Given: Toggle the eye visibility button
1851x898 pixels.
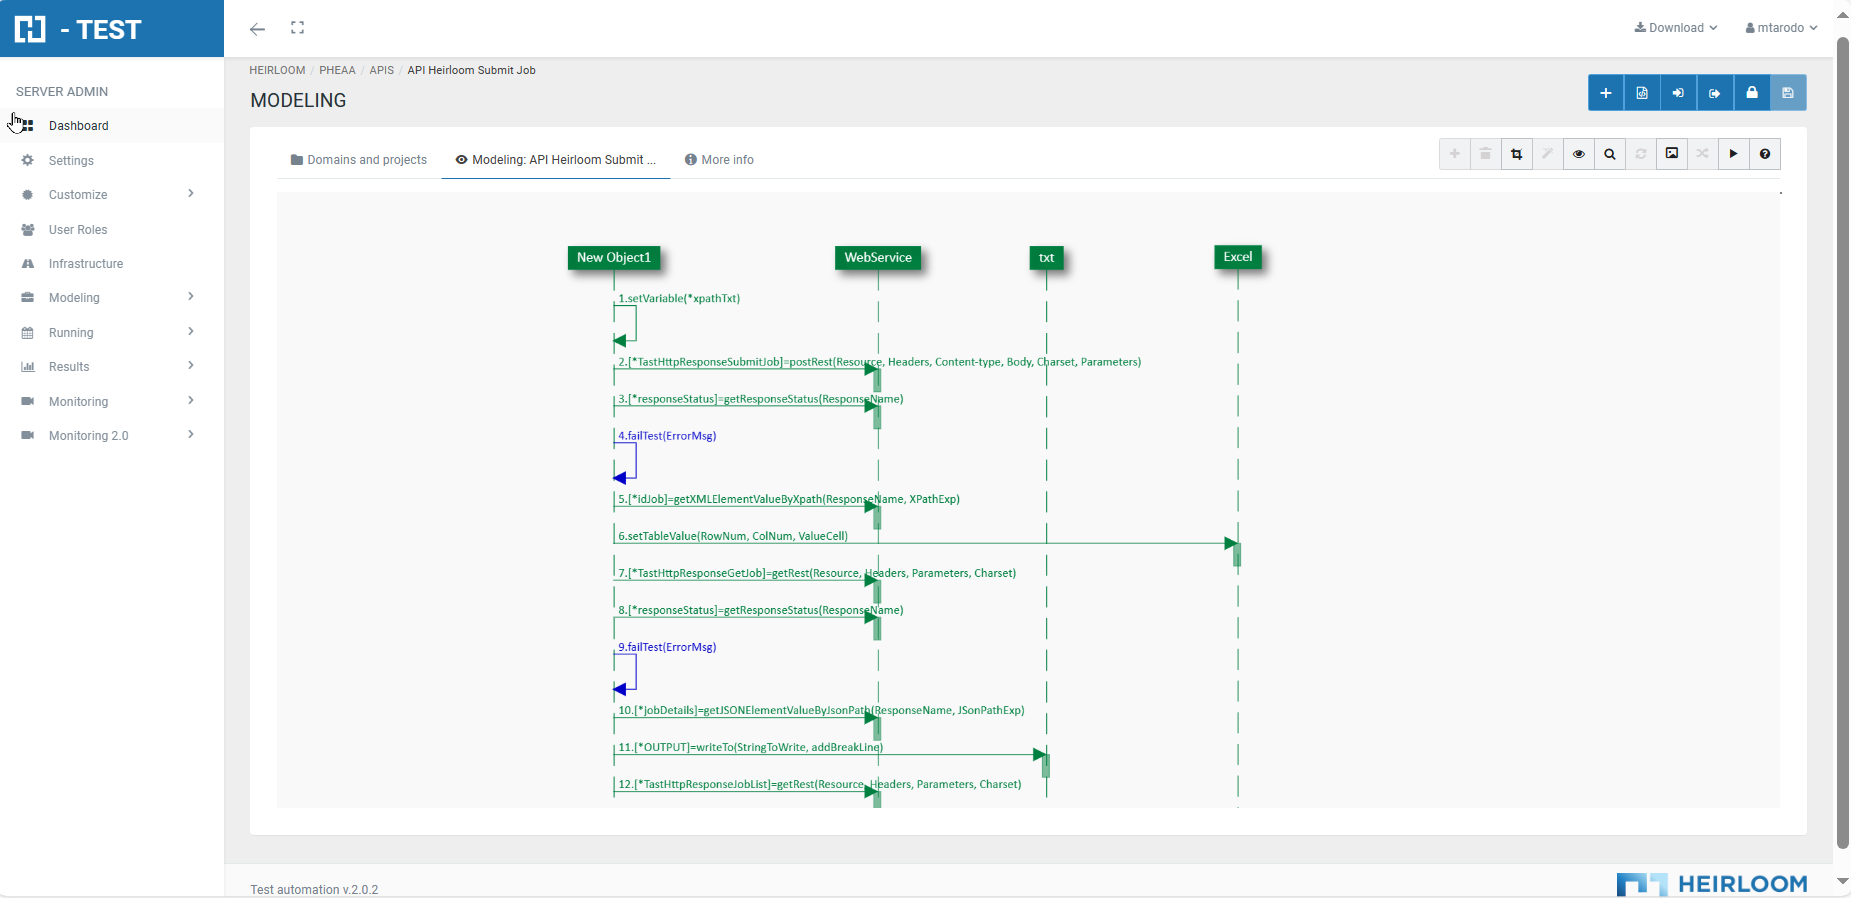Looking at the screenshot, I should coord(1579,154).
